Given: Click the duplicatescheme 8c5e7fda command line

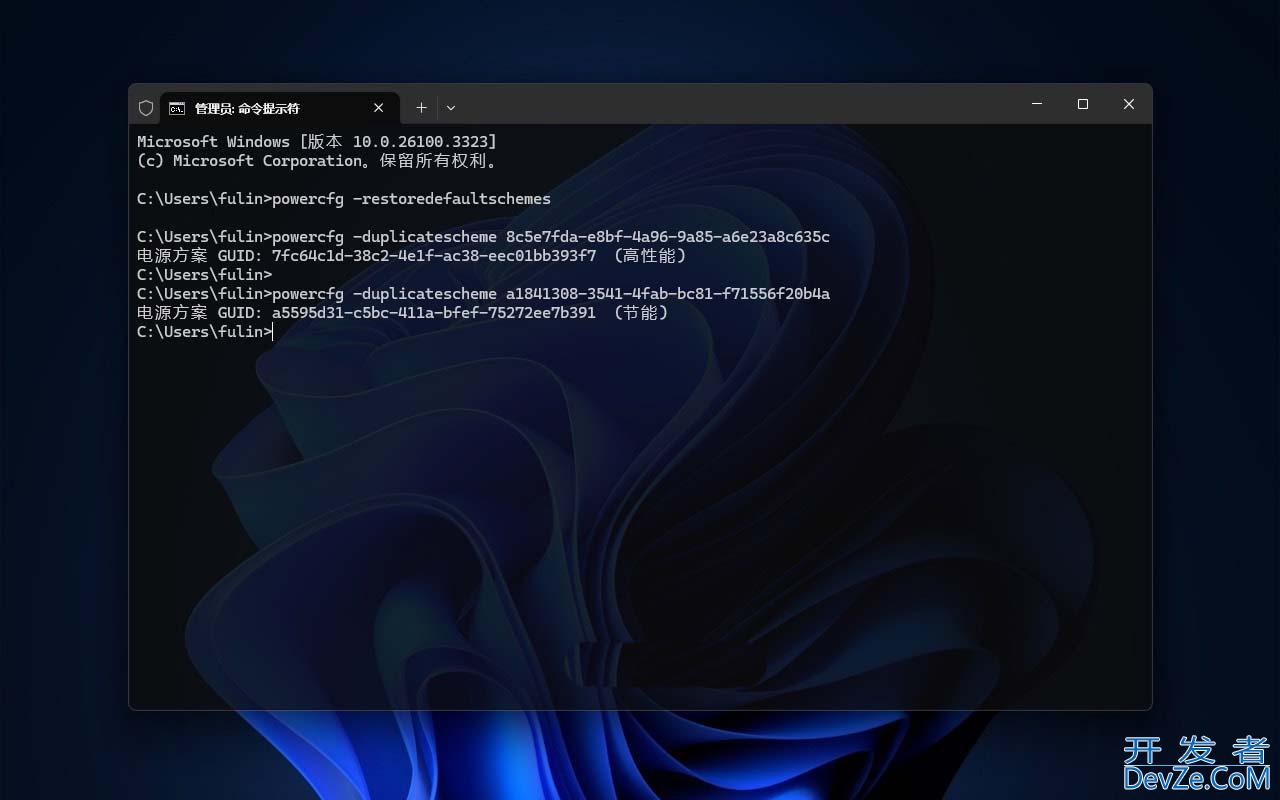Looking at the screenshot, I should pos(484,237).
